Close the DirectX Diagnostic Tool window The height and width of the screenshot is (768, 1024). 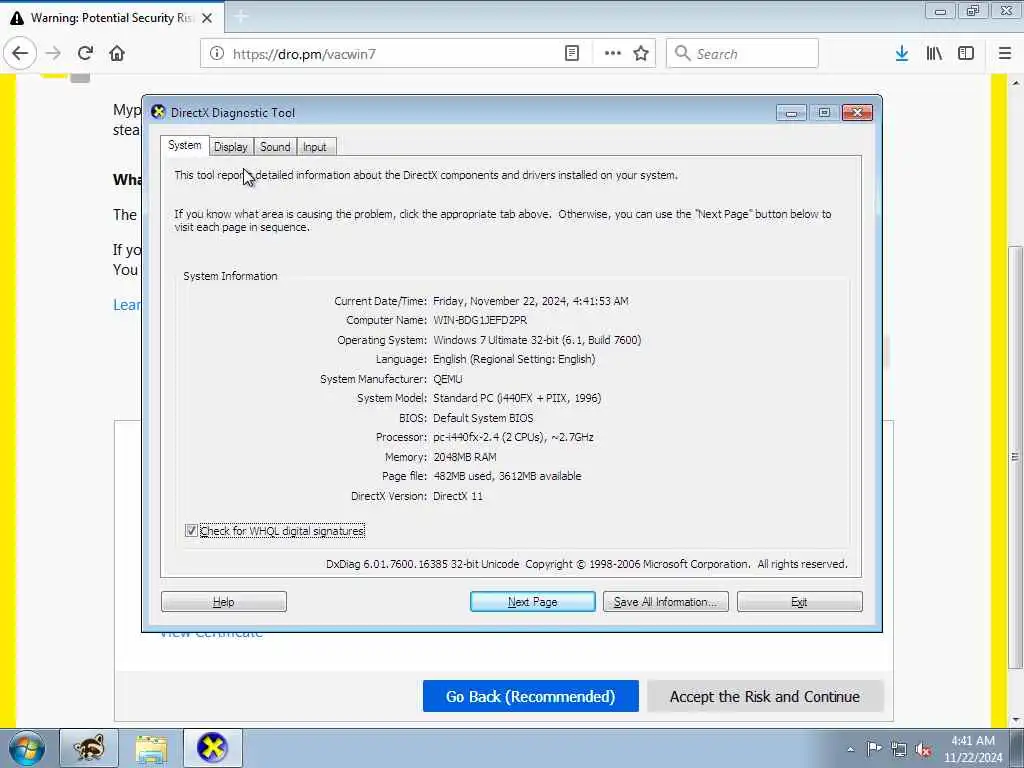coord(857,113)
